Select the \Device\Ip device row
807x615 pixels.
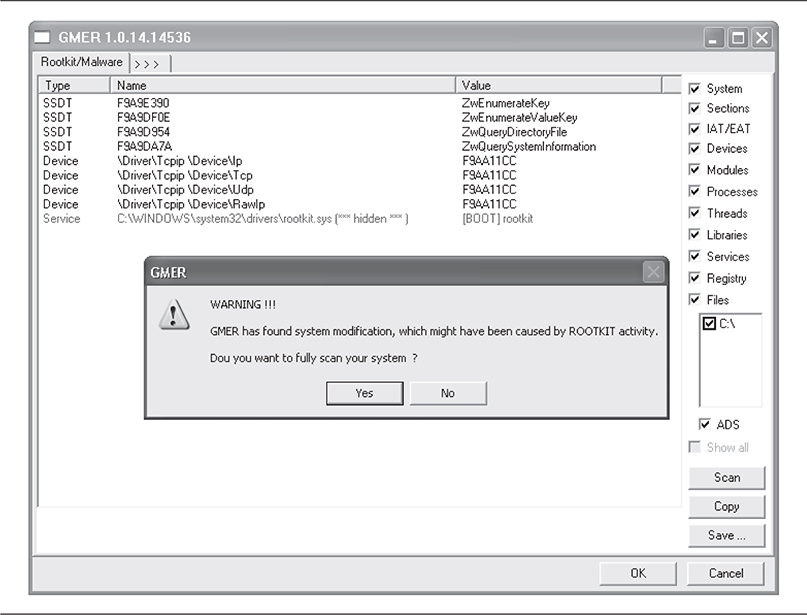(359, 161)
